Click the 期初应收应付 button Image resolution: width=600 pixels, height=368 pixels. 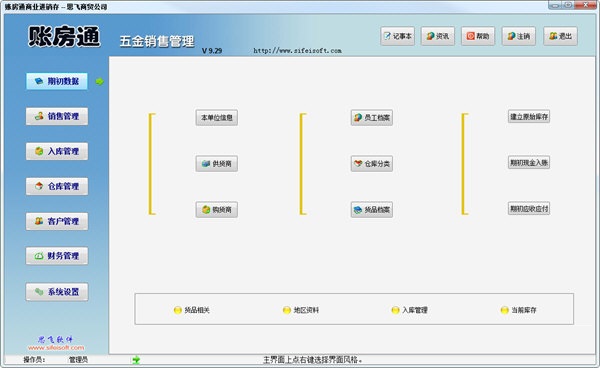pos(529,208)
